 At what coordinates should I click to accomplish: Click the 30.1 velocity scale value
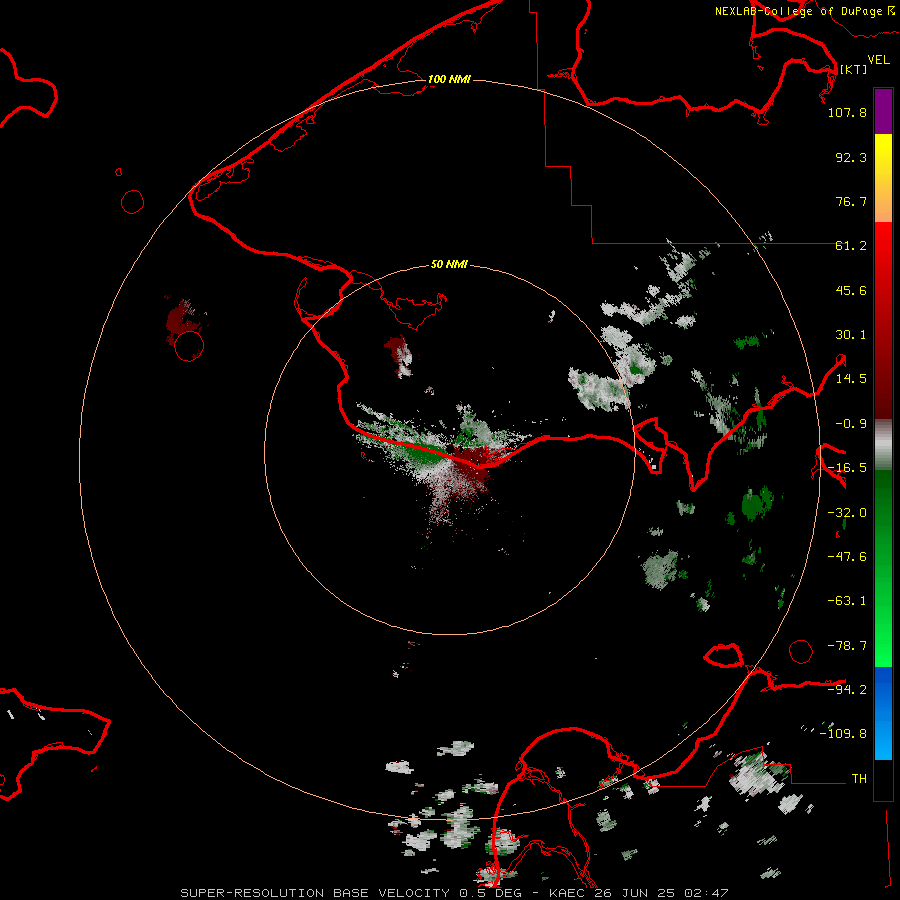pyautogui.click(x=851, y=335)
